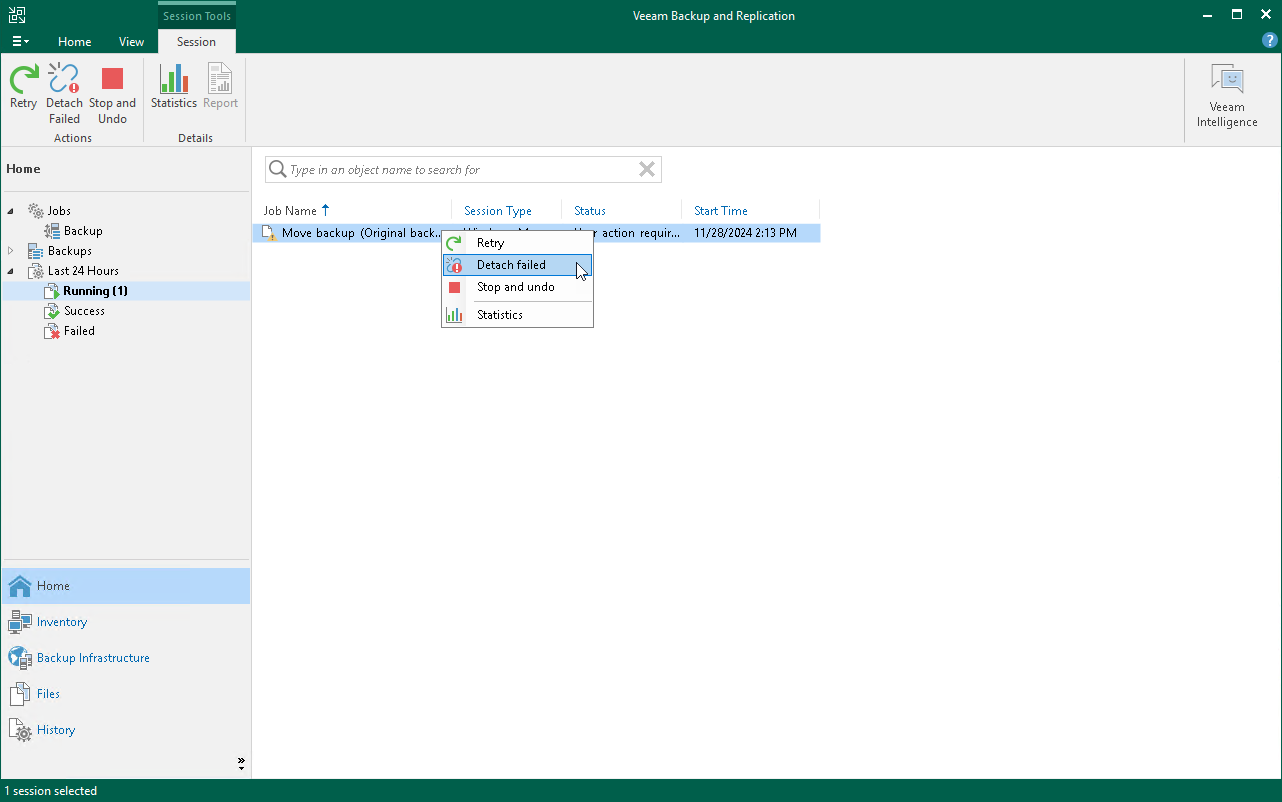Select Success under Last 24 Hours
Image resolution: width=1282 pixels, height=802 pixels.
(x=84, y=311)
